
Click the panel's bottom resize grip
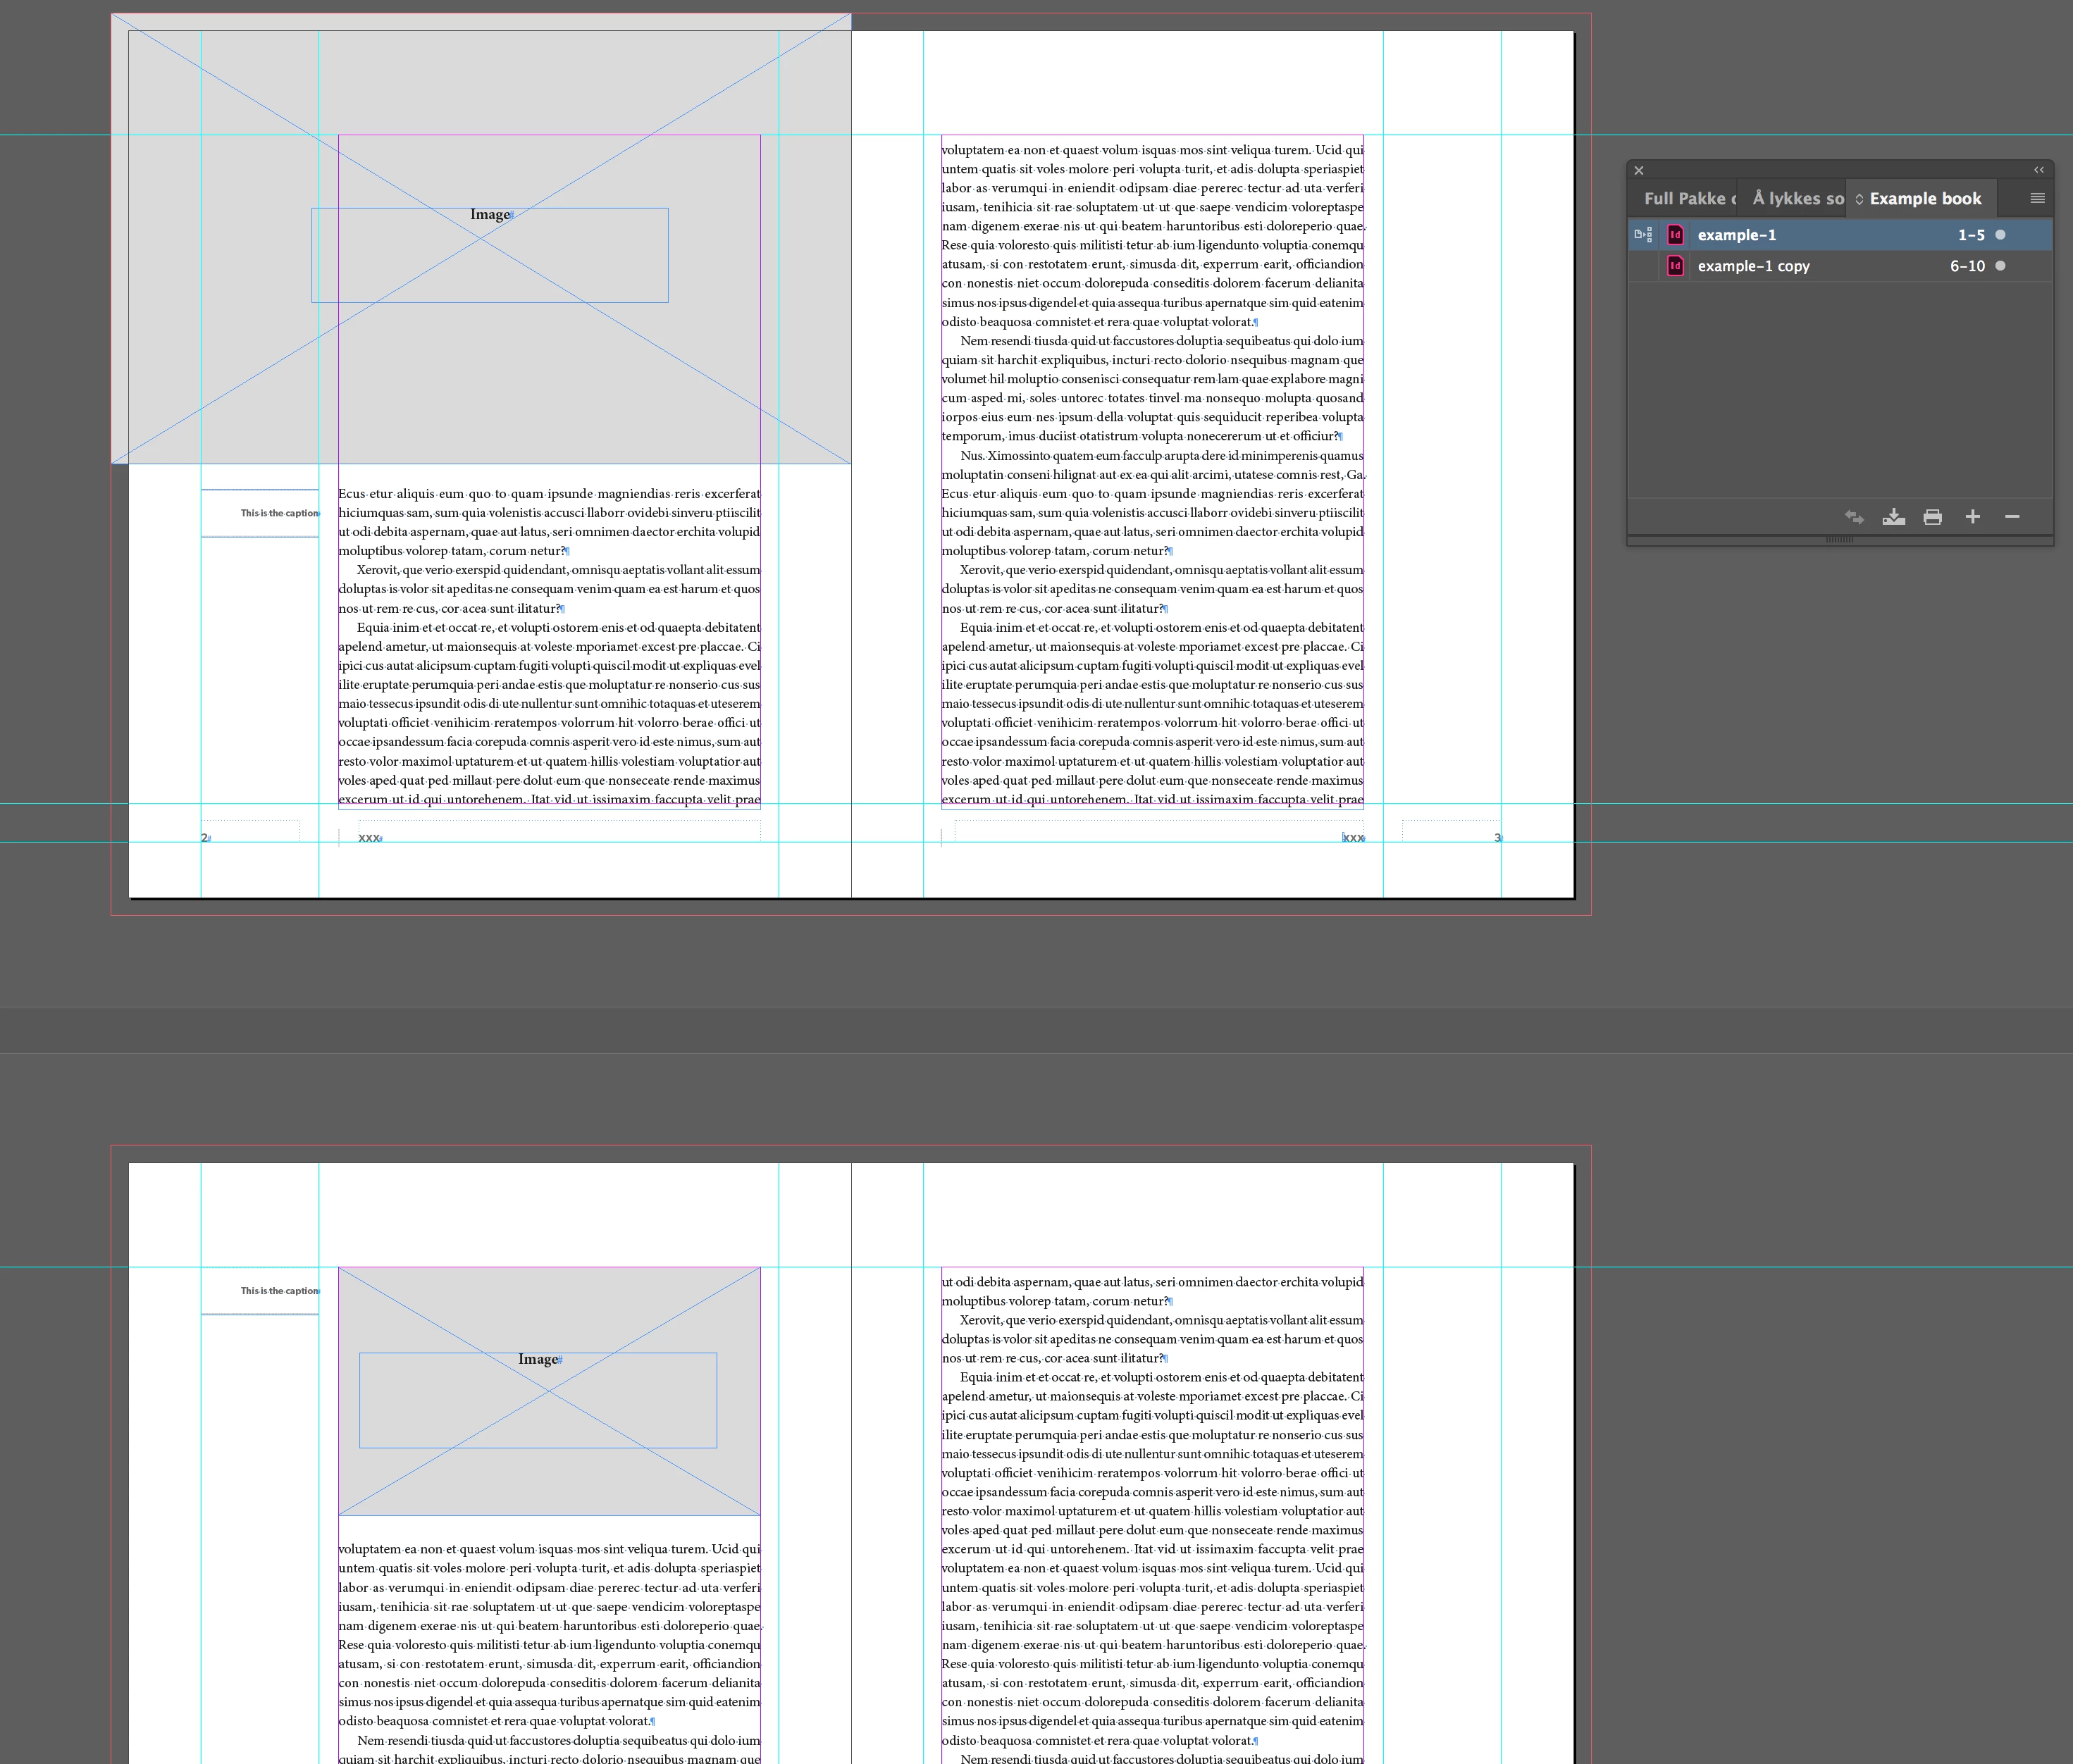pyautogui.click(x=1839, y=540)
